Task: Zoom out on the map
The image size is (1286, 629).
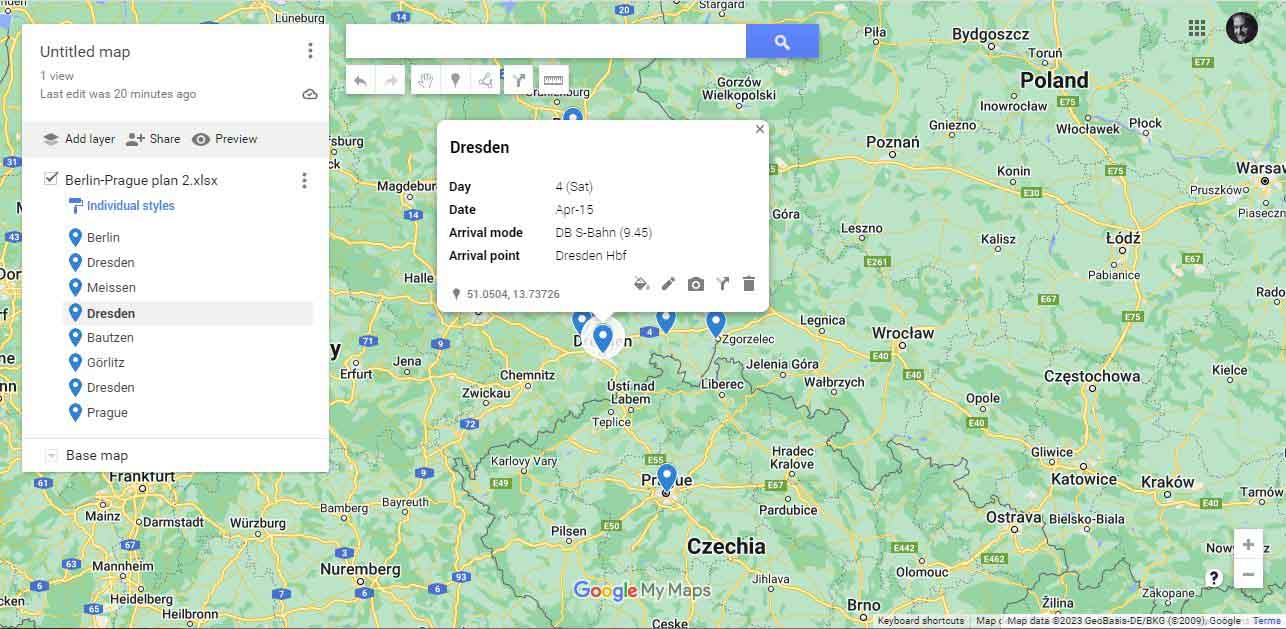Action: pyautogui.click(x=1248, y=575)
